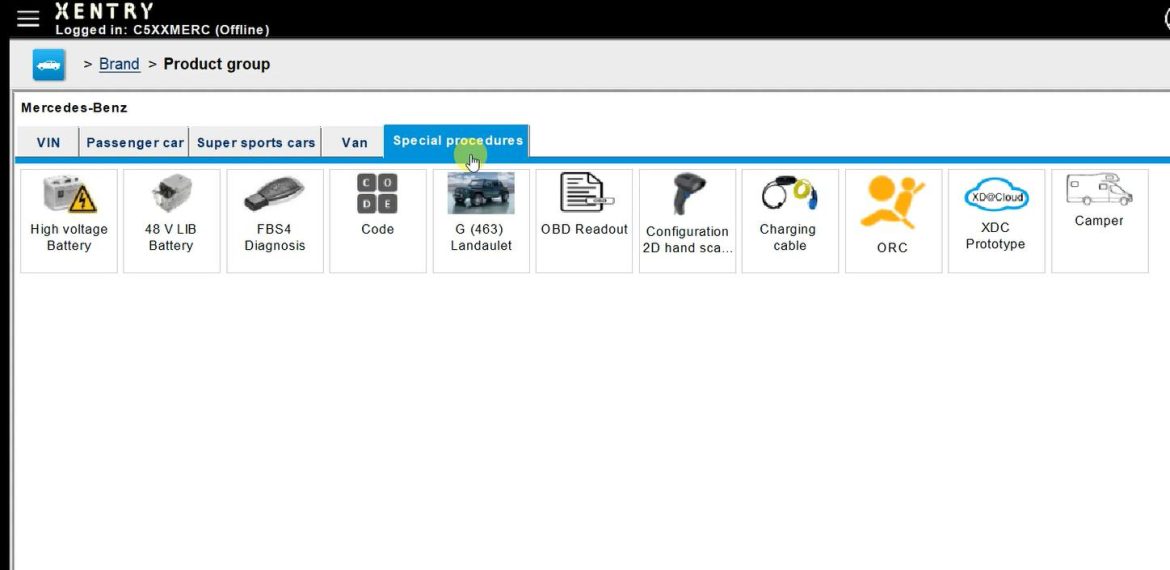Open the Super sports cars tab
Screen dimensions: 1170x570
[x=256, y=143]
